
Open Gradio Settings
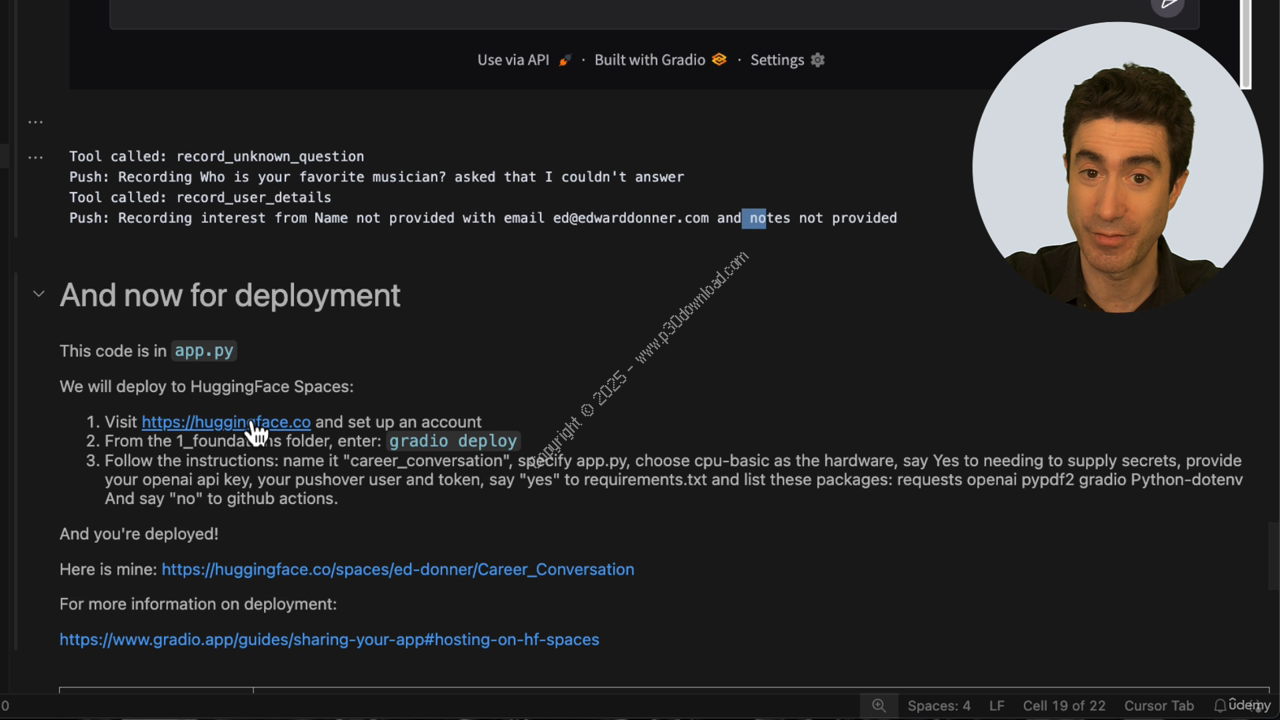777,60
